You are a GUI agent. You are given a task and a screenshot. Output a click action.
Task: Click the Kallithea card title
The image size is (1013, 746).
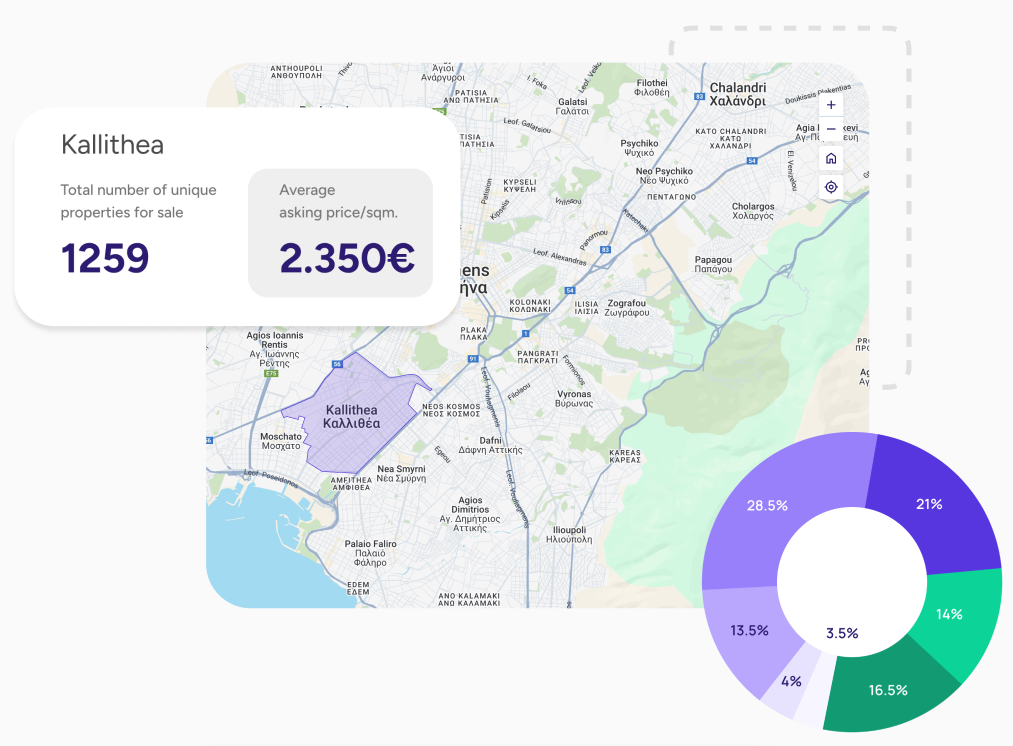pyautogui.click(x=112, y=145)
